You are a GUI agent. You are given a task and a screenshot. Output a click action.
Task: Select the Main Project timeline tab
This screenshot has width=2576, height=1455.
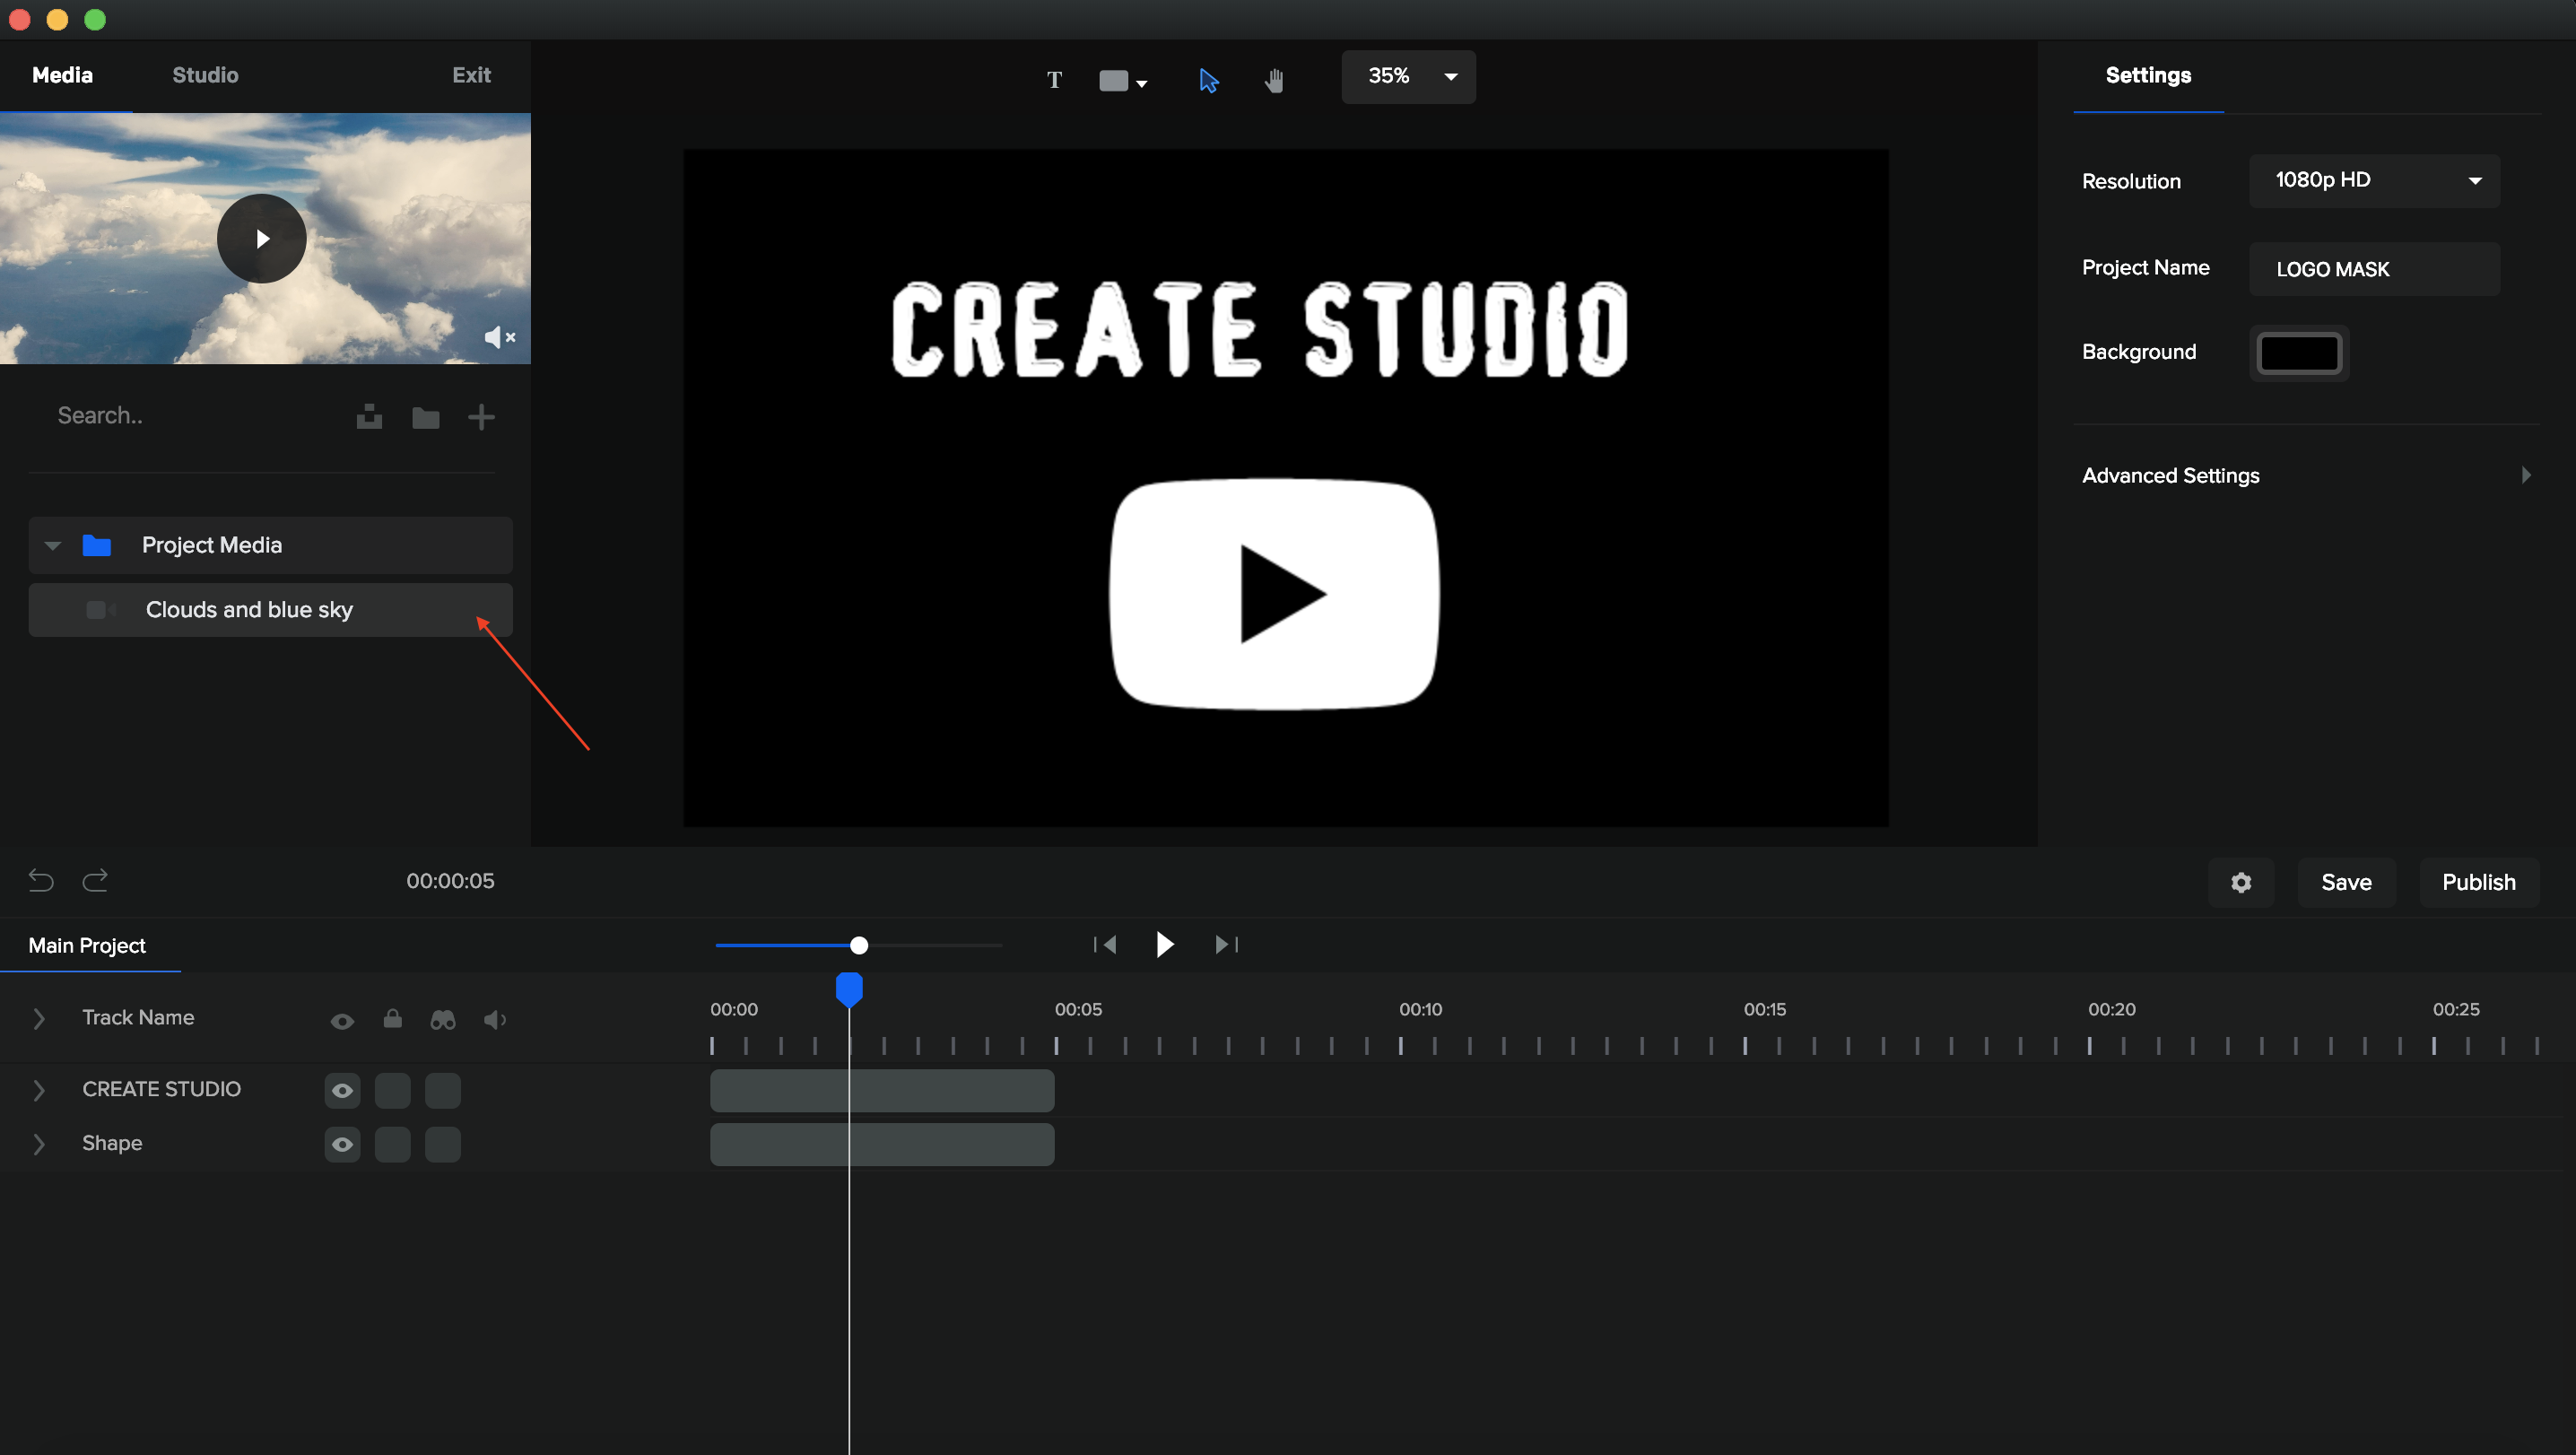point(87,945)
